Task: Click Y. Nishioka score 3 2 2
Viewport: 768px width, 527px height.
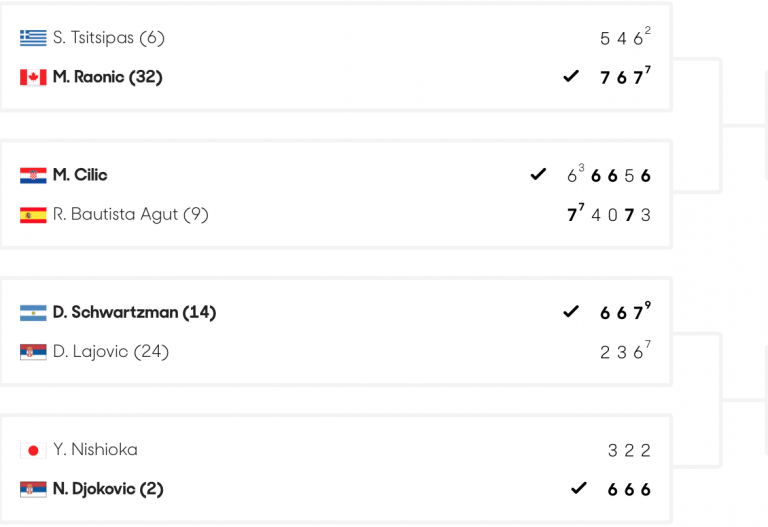Action: pos(629,451)
